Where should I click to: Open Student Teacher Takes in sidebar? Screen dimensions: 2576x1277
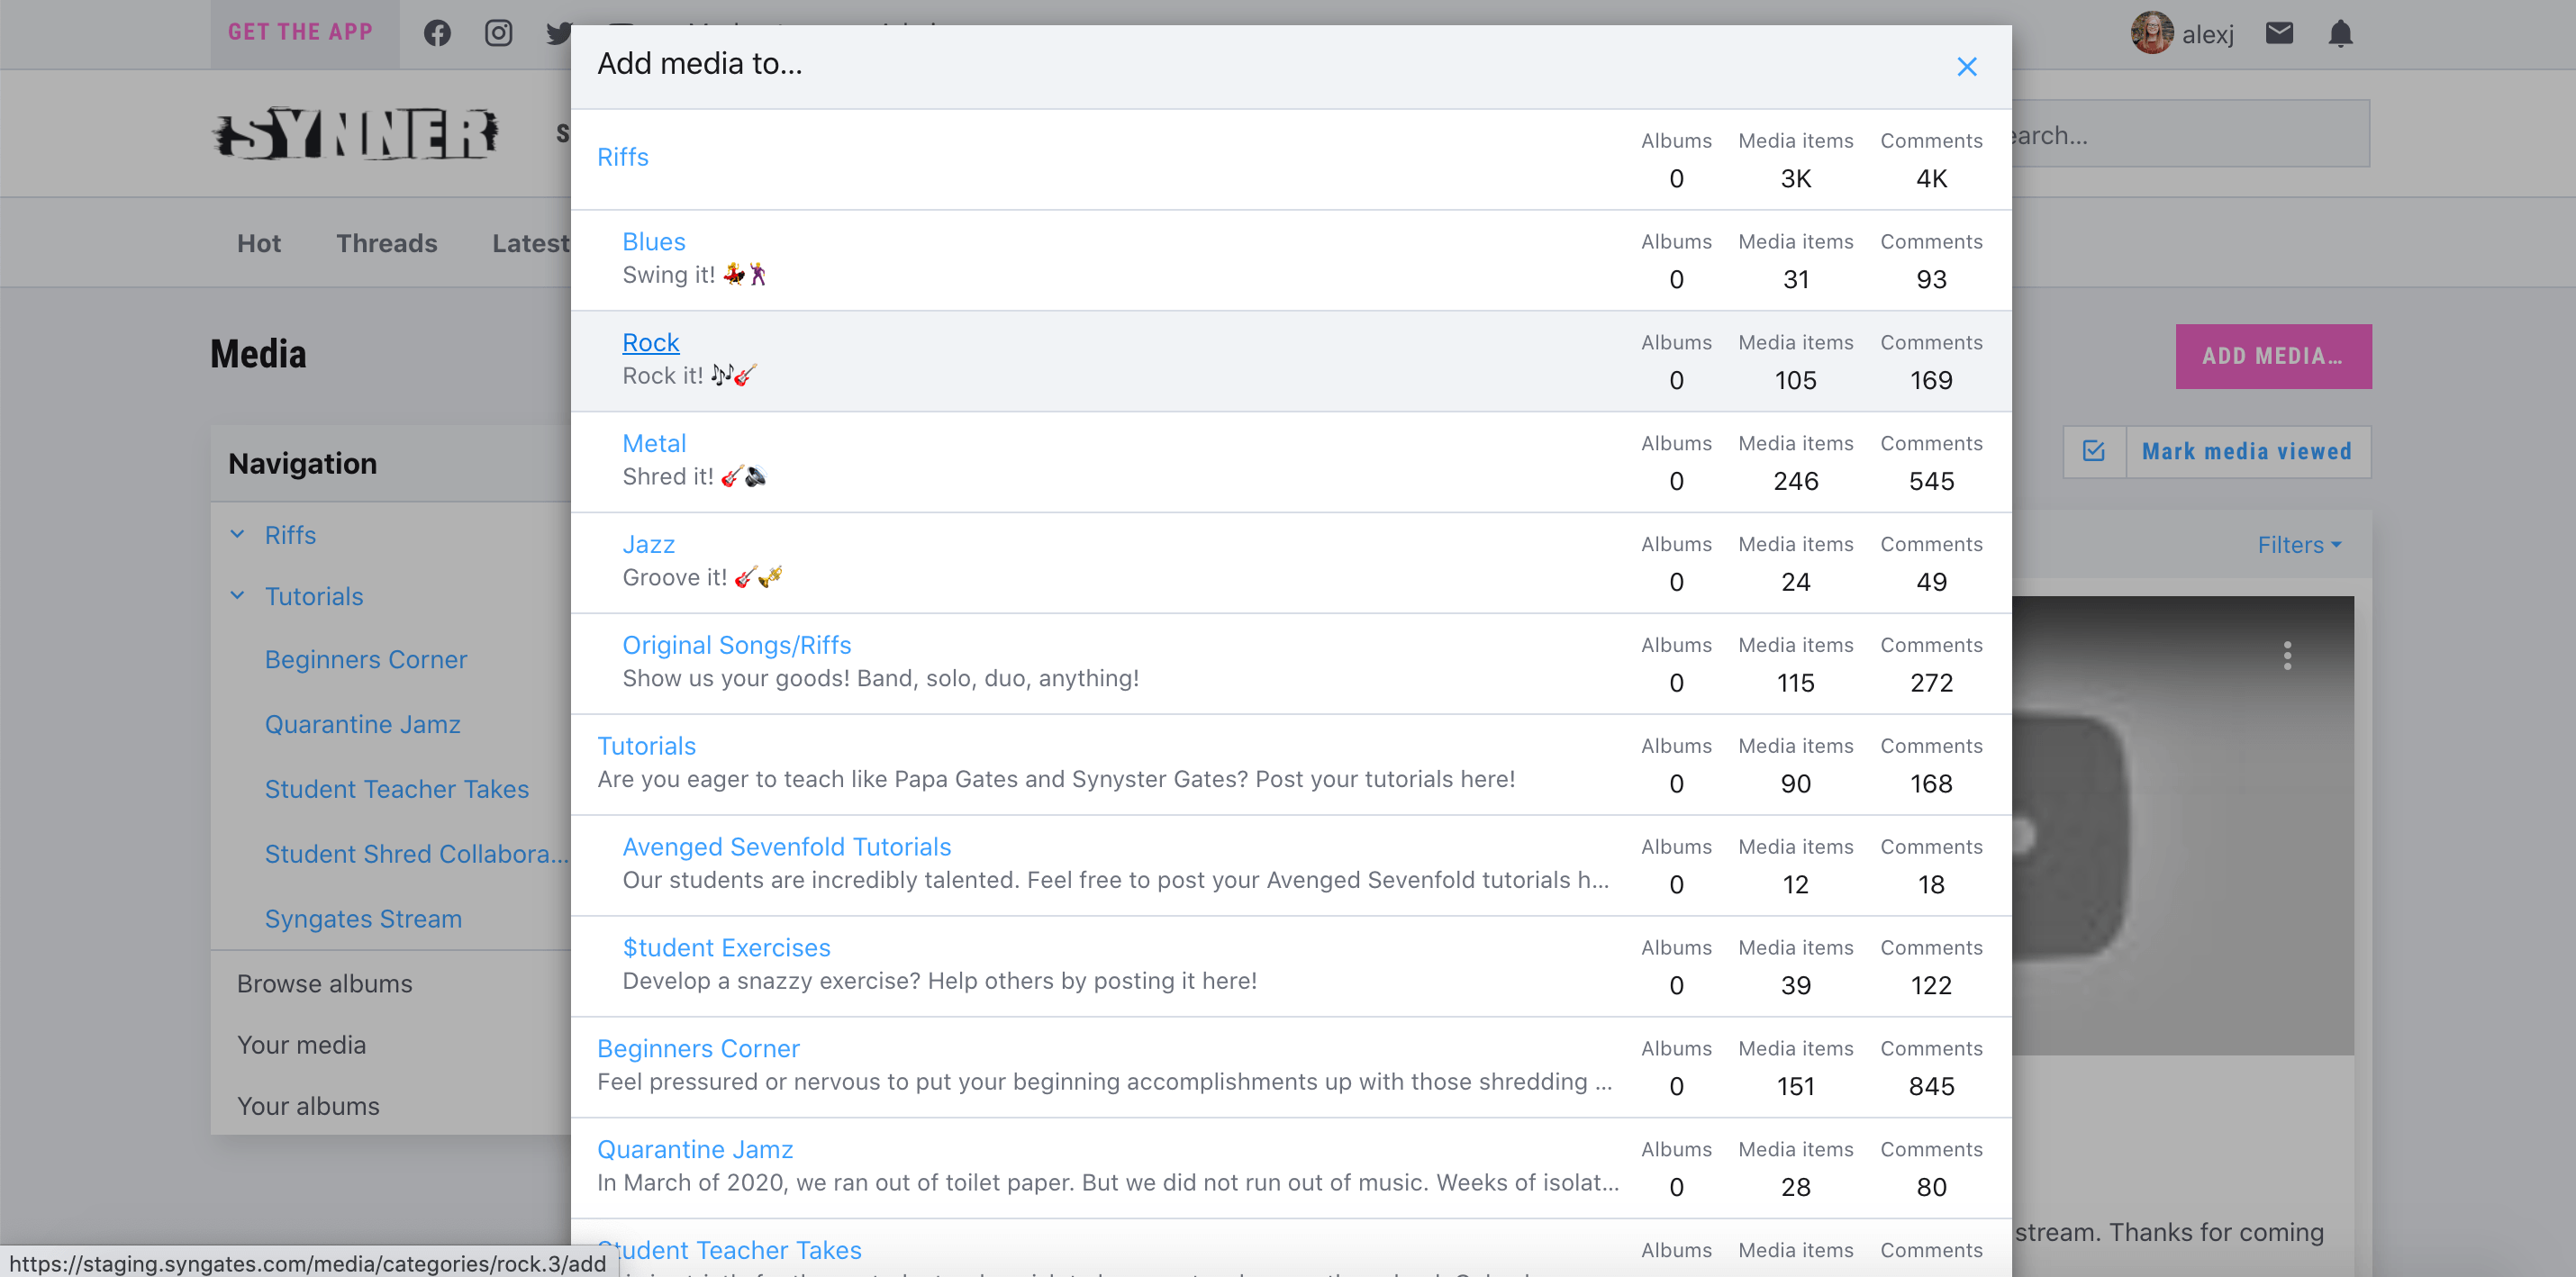click(396, 789)
